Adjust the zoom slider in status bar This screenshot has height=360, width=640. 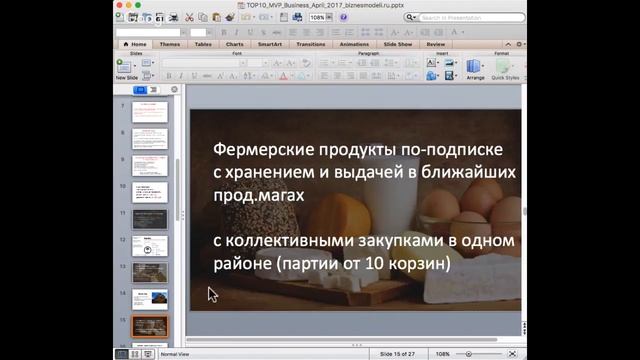coord(469,354)
